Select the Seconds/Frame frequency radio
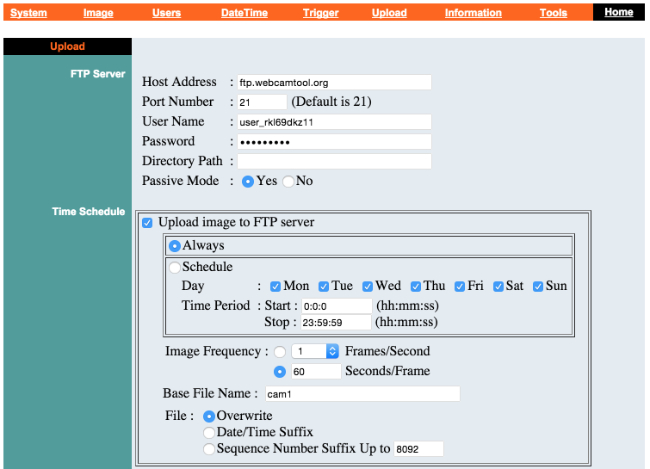The width and height of the screenshot is (650, 469). click(x=280, y=372)
